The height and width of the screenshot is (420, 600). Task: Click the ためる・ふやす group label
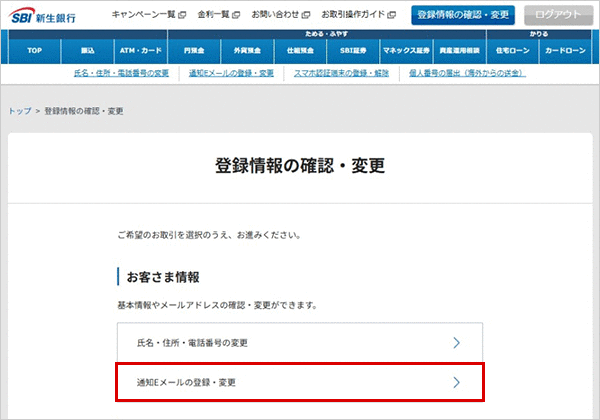pyautogui.click(x=326, y=34)
